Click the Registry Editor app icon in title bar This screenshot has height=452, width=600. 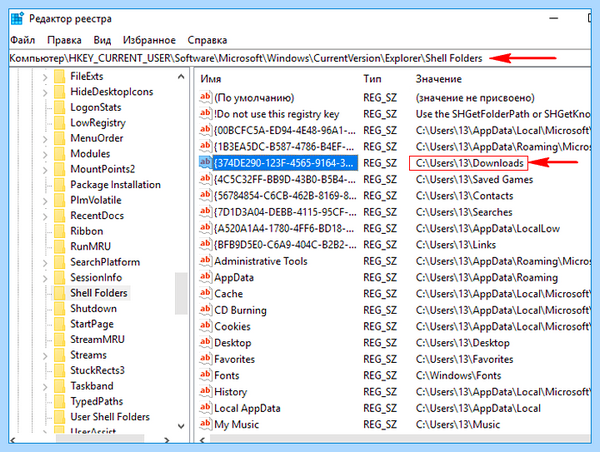coord(17,19)
